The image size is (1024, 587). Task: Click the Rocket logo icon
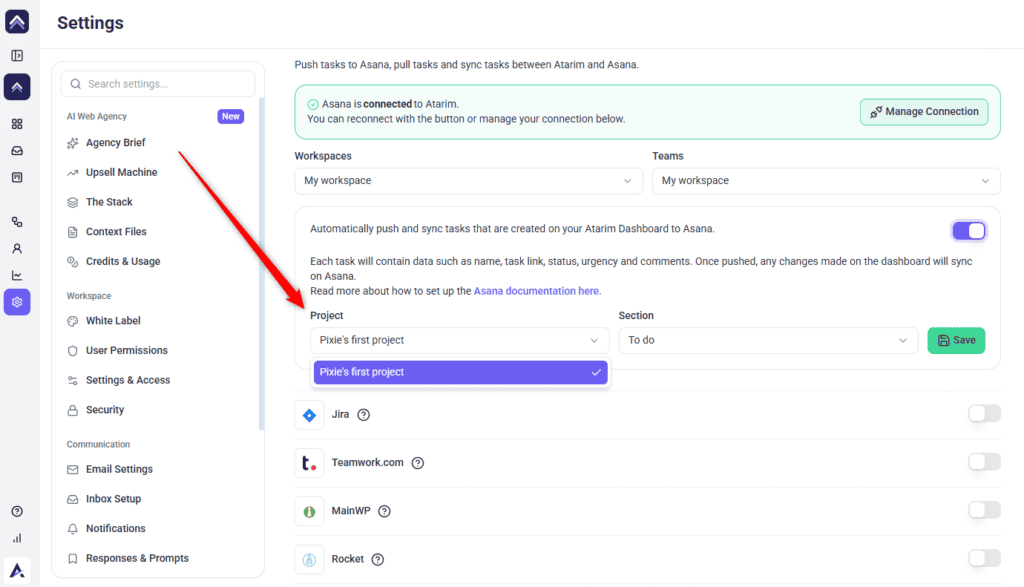310,560
